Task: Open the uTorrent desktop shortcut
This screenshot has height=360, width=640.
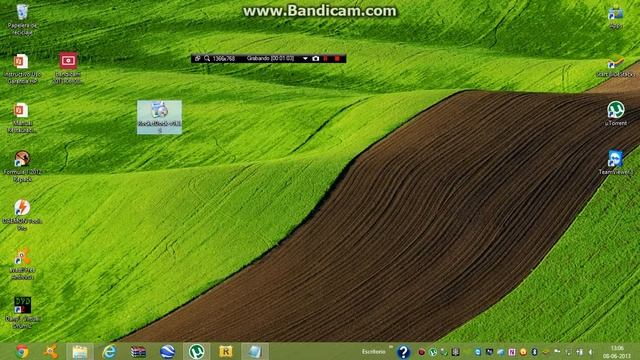Action: point(616,113)
